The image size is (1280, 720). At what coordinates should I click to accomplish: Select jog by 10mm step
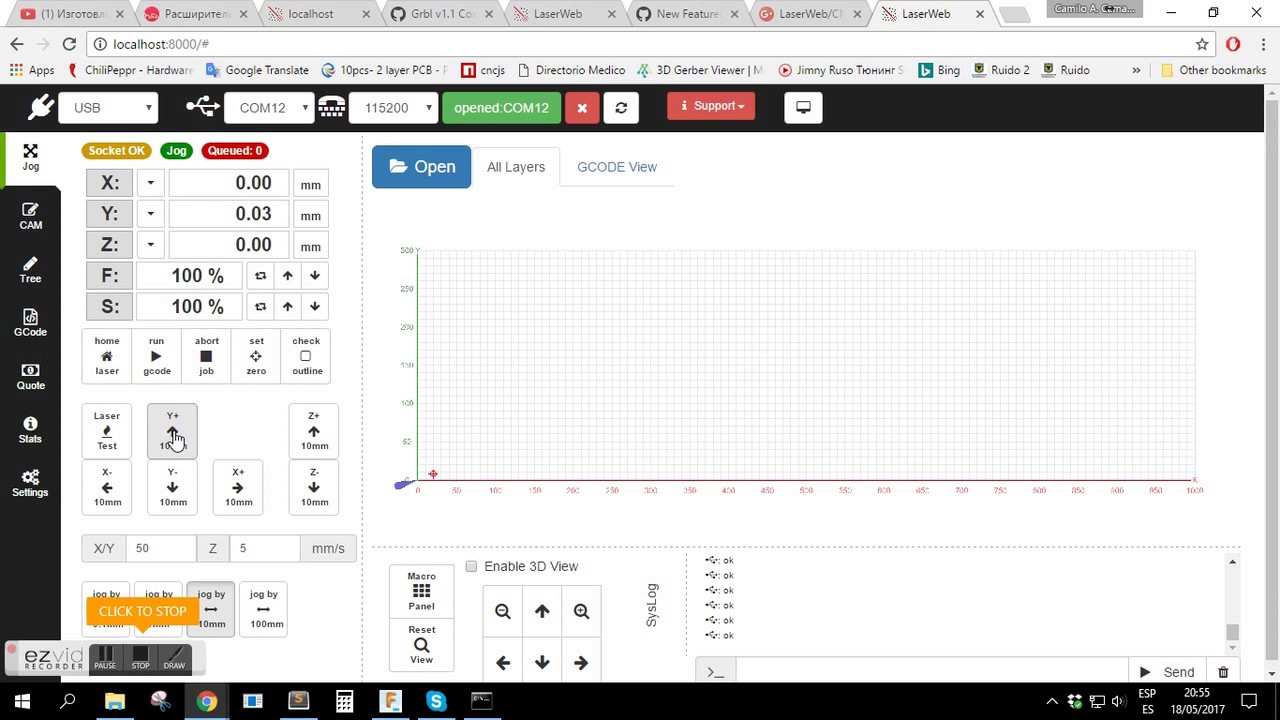coord(211,608)
